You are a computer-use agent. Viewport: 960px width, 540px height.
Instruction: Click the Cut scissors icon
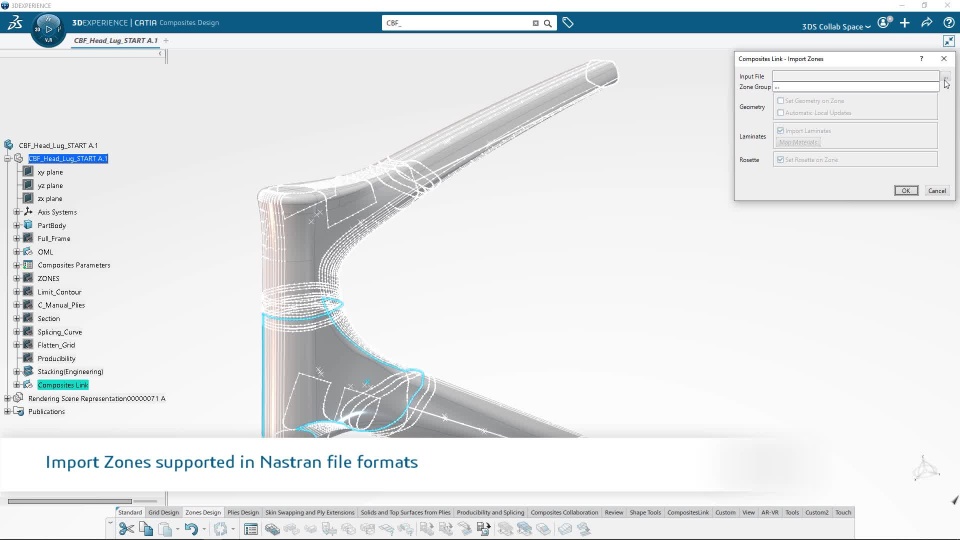tap(126, 528)
